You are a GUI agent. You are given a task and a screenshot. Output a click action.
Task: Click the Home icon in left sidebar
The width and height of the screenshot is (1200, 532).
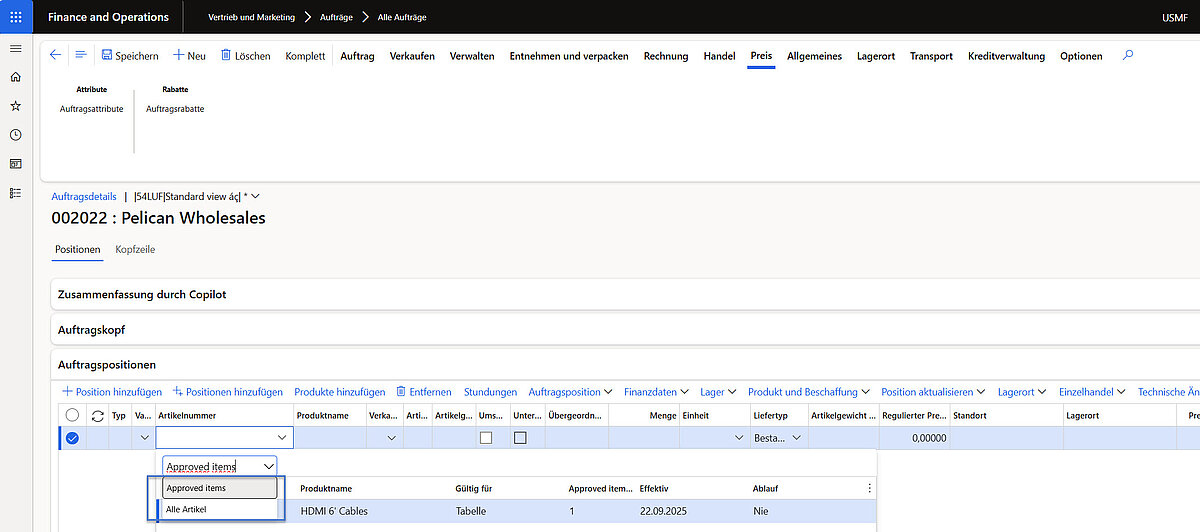coord(15,77)
